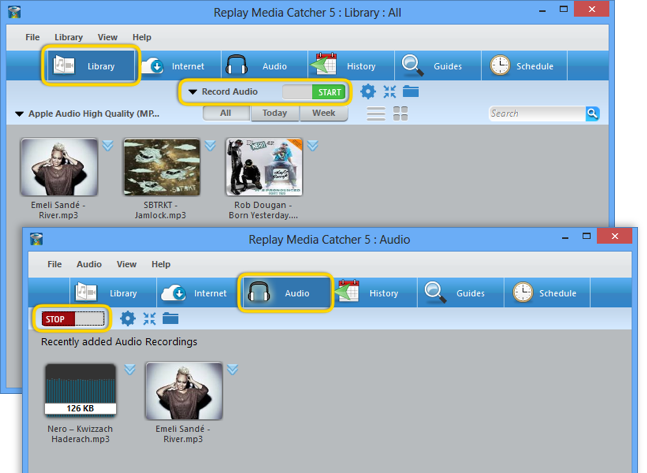Open output folder icon in Audio window

(x=170, y=318)
